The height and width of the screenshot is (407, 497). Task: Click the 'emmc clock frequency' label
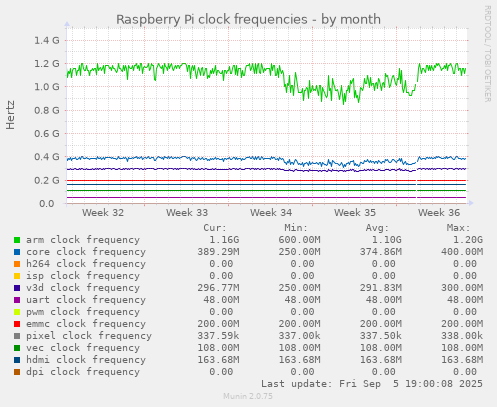(86, 324)
